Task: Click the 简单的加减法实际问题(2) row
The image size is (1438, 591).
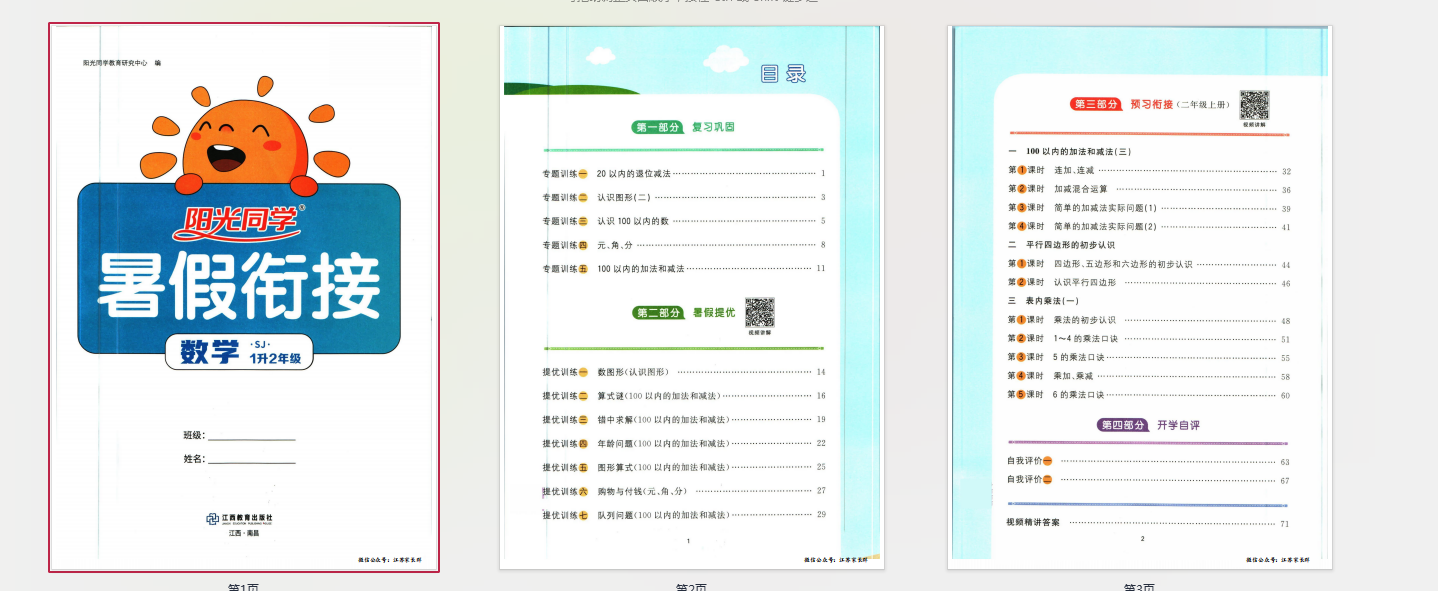Action: pyautogui.click(x=1149, y=226)
